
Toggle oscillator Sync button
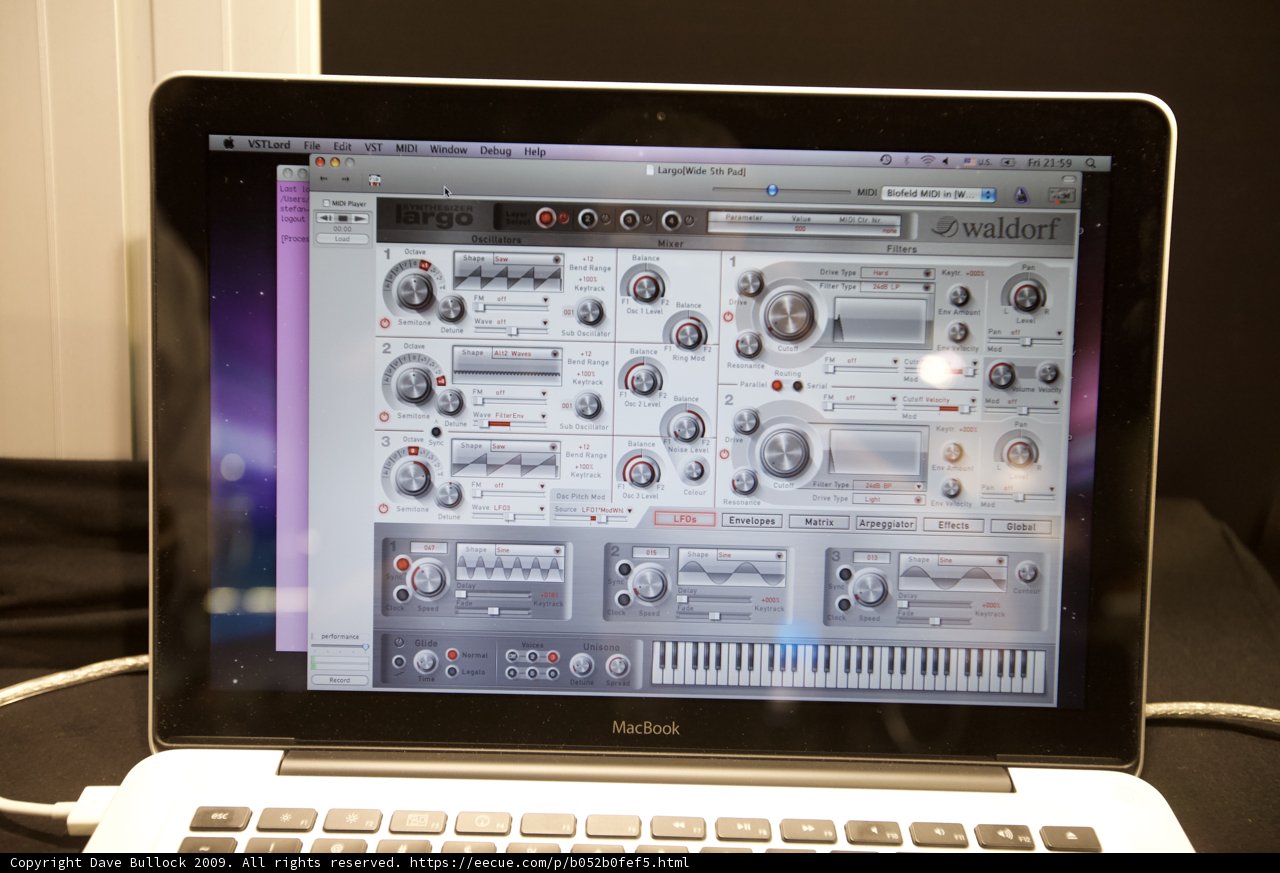click(x=436, y=430)
